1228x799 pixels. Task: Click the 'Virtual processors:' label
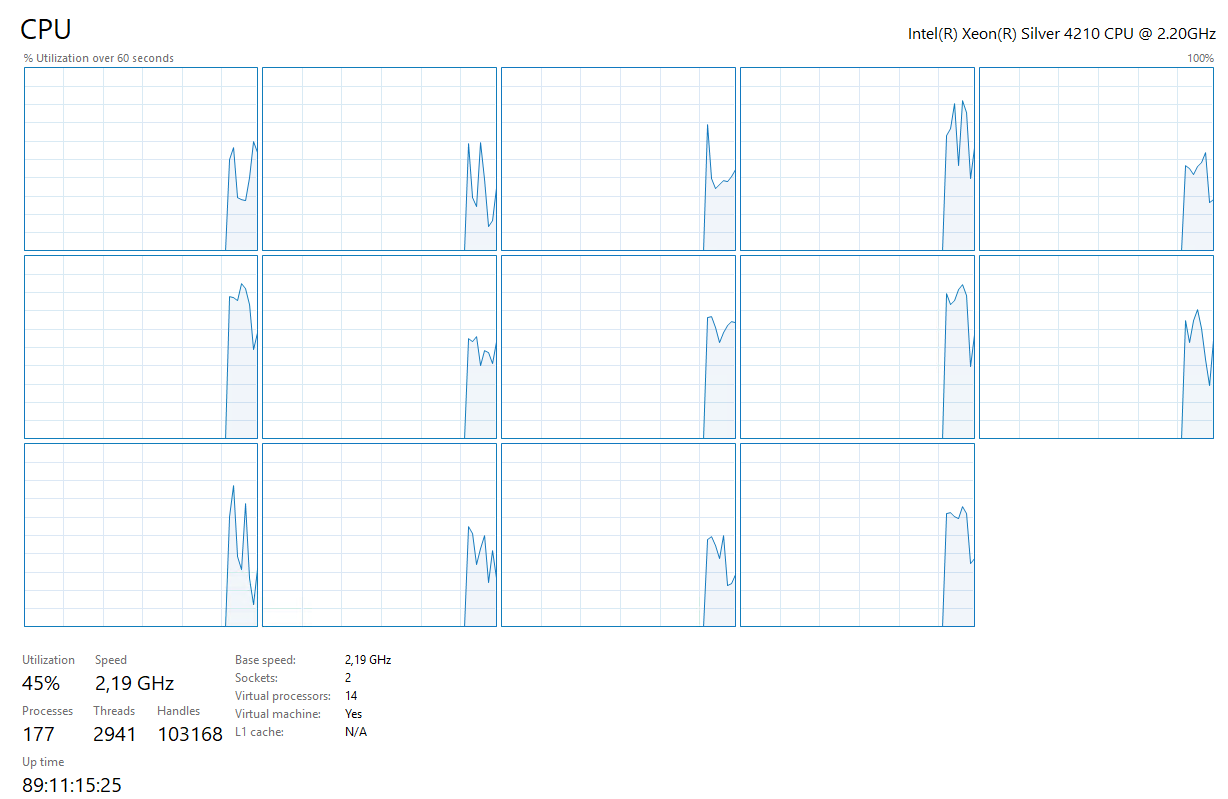tap(283, 696)
